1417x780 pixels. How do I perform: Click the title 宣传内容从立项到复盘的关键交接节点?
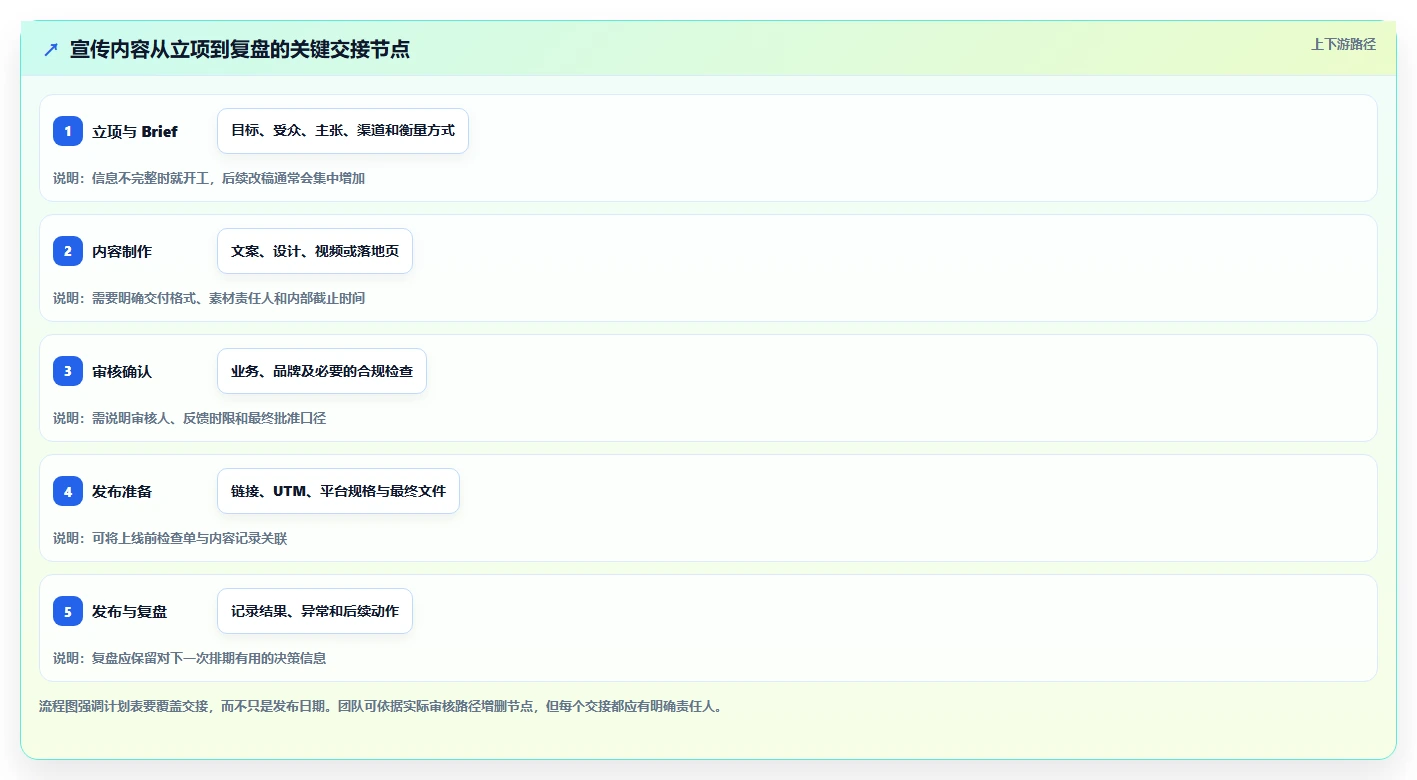pyautogui.click(x=240, y=49)
